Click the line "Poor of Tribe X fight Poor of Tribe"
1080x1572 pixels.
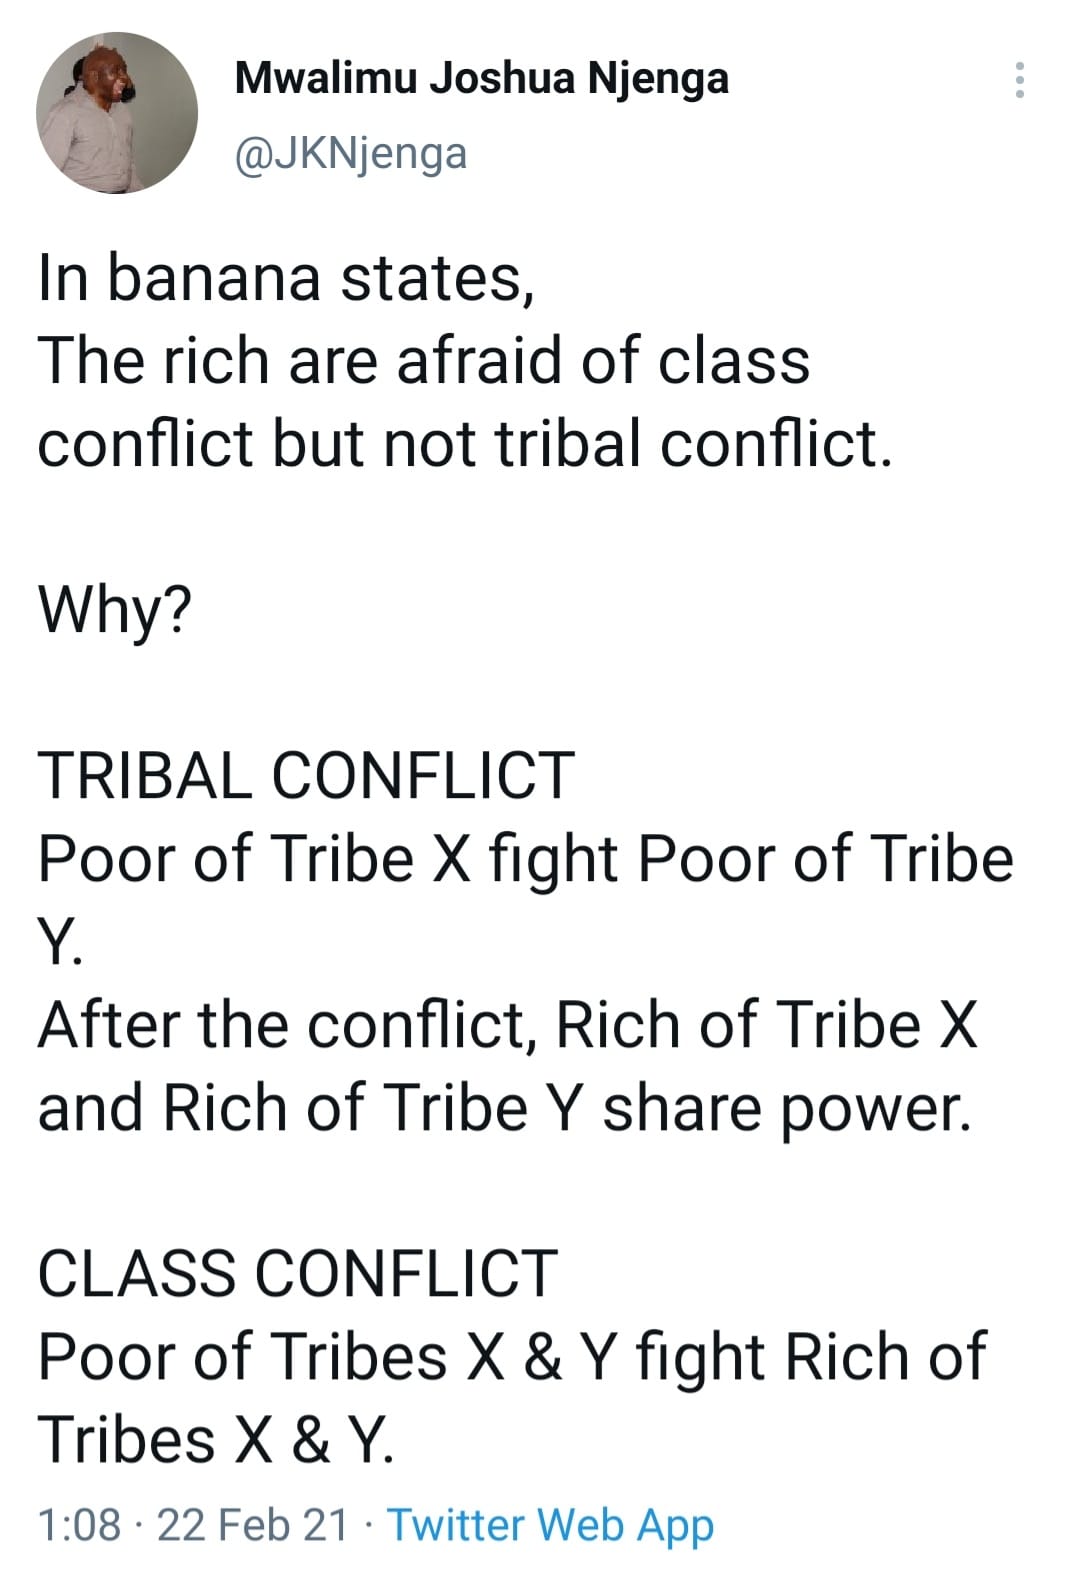tap(526, 858)
